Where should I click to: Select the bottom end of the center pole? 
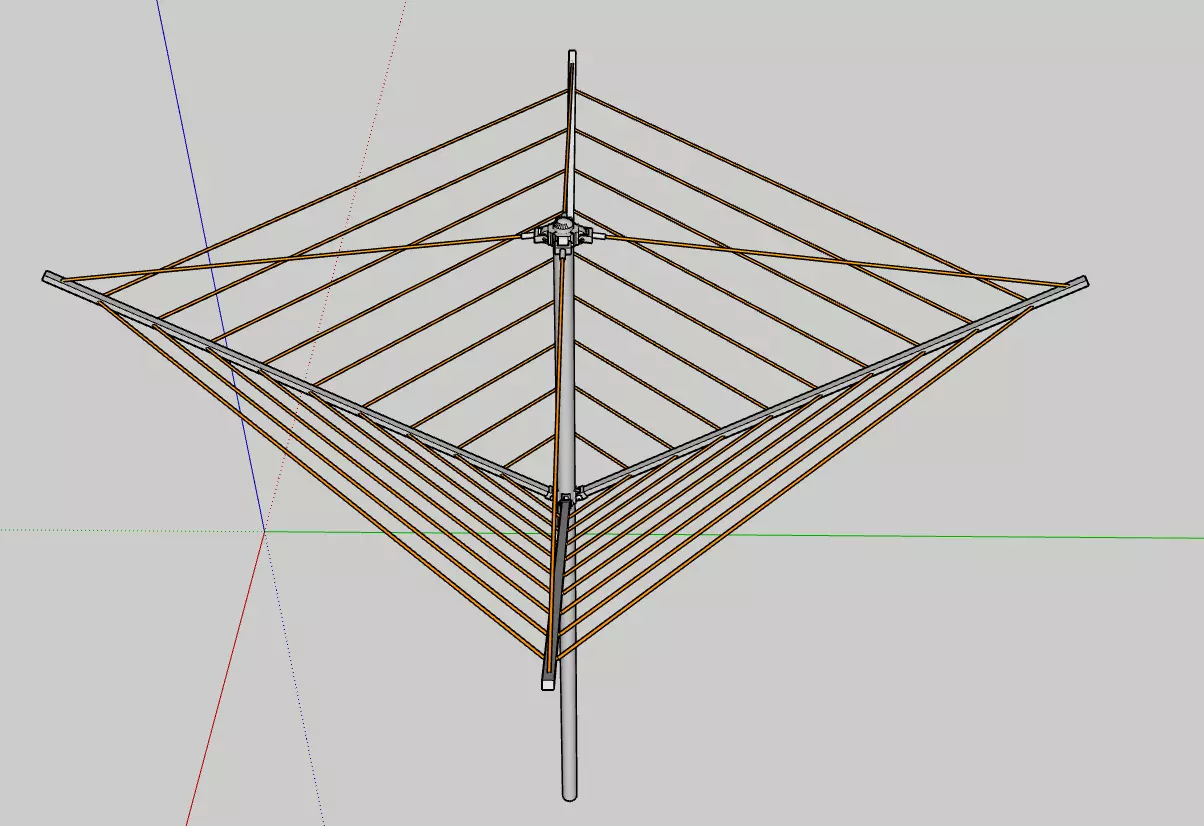tap(569, 793)
